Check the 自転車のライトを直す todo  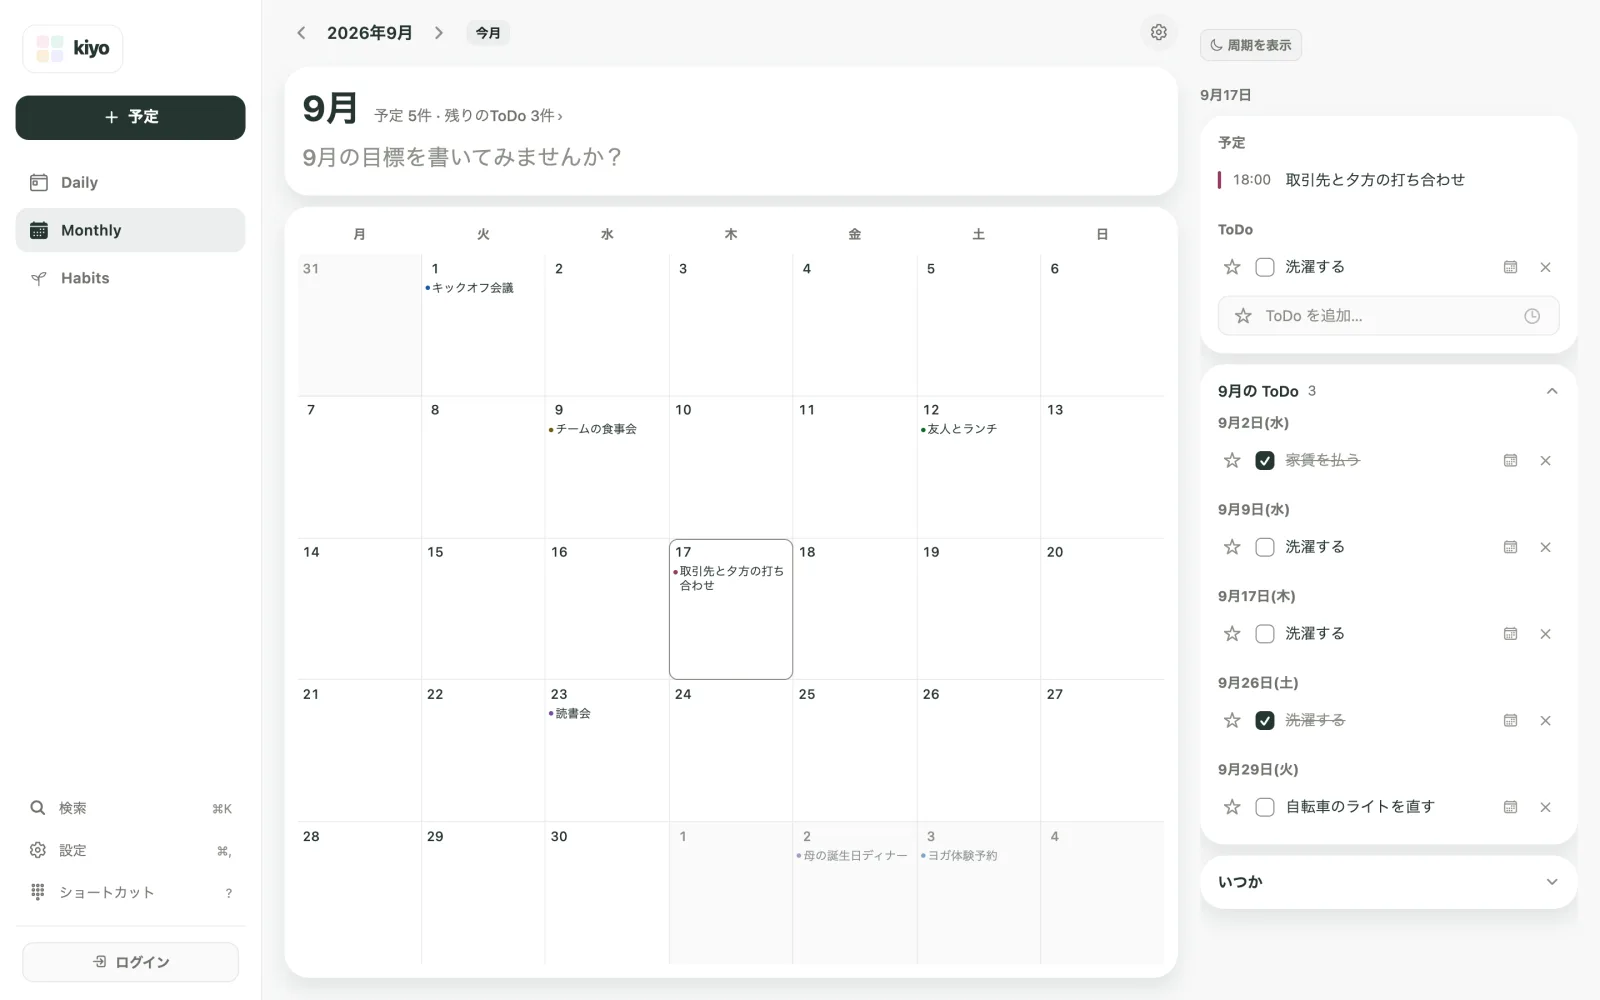click(1265, 807)
